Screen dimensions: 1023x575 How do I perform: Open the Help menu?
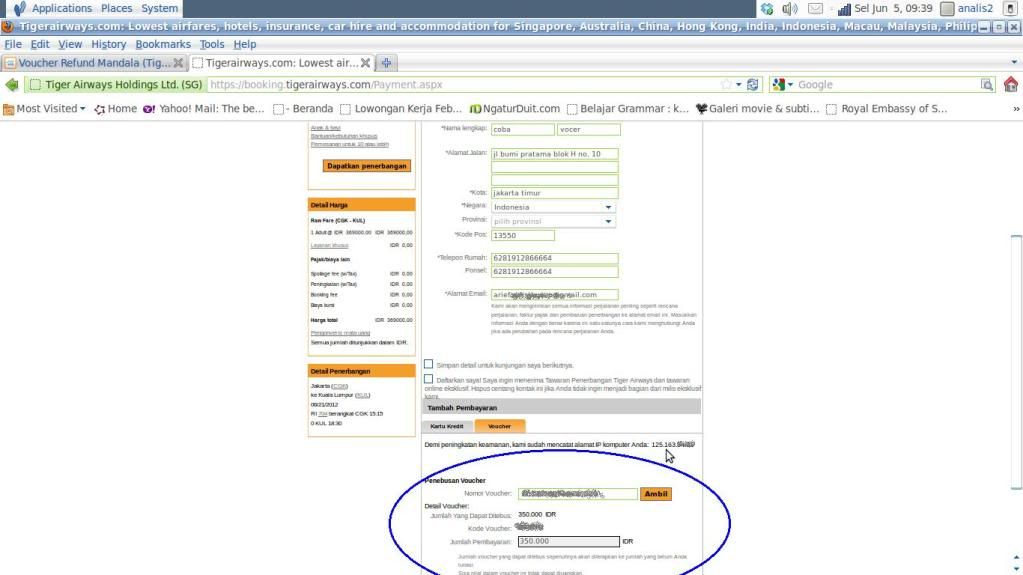pyautogui.click(x=245, y=44)
